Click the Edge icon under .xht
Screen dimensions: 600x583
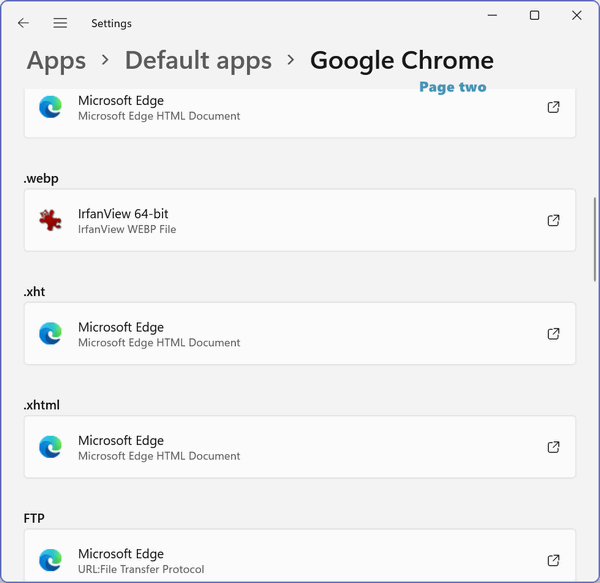coord(51,334)
